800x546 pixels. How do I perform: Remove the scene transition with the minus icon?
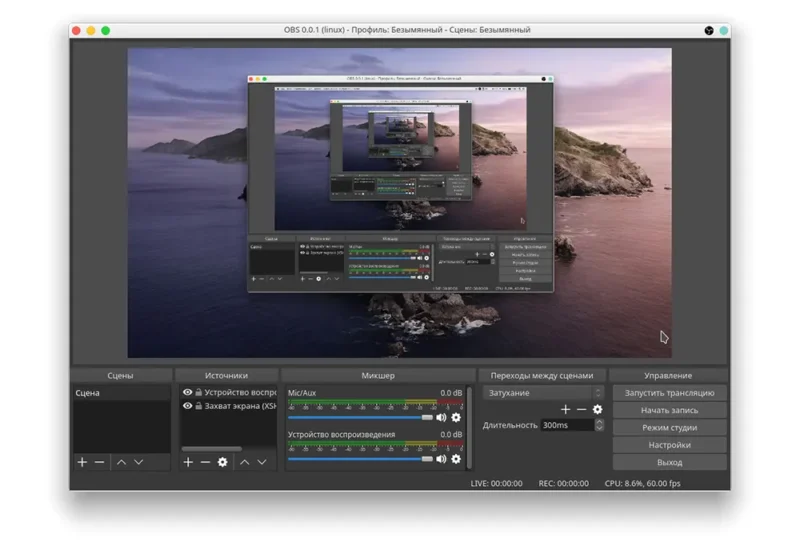click(581, 409)
